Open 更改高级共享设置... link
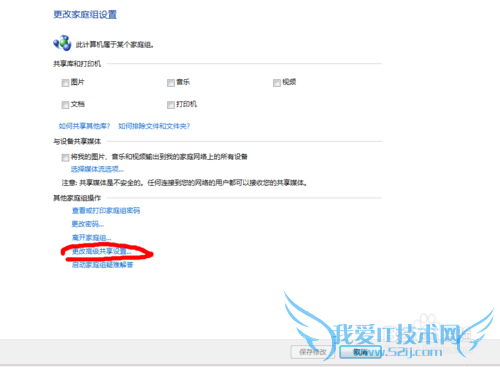The height and width of the screenshot is (367, 500). [102, 251]
